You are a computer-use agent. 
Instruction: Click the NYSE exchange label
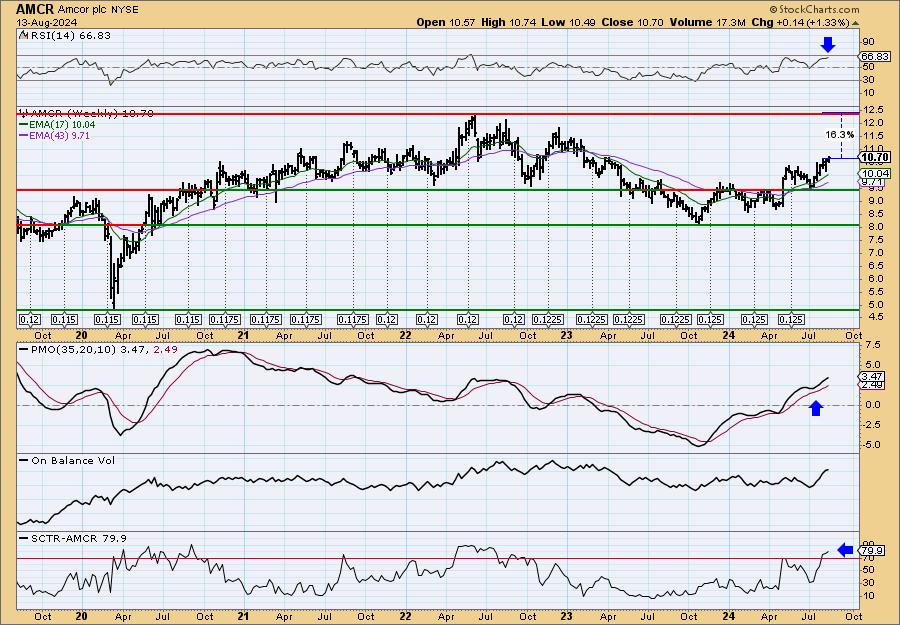pos(127,10)
